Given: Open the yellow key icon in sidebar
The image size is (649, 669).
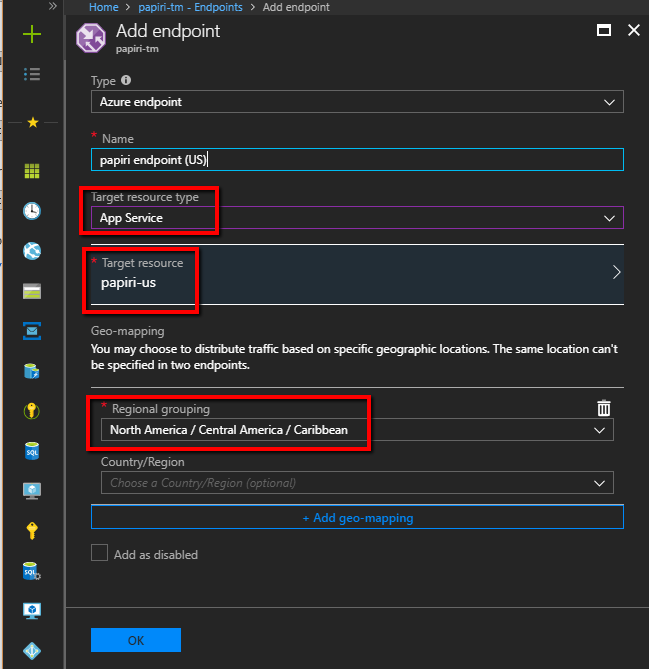Looking at the screenshot, I should click(32, 531).
